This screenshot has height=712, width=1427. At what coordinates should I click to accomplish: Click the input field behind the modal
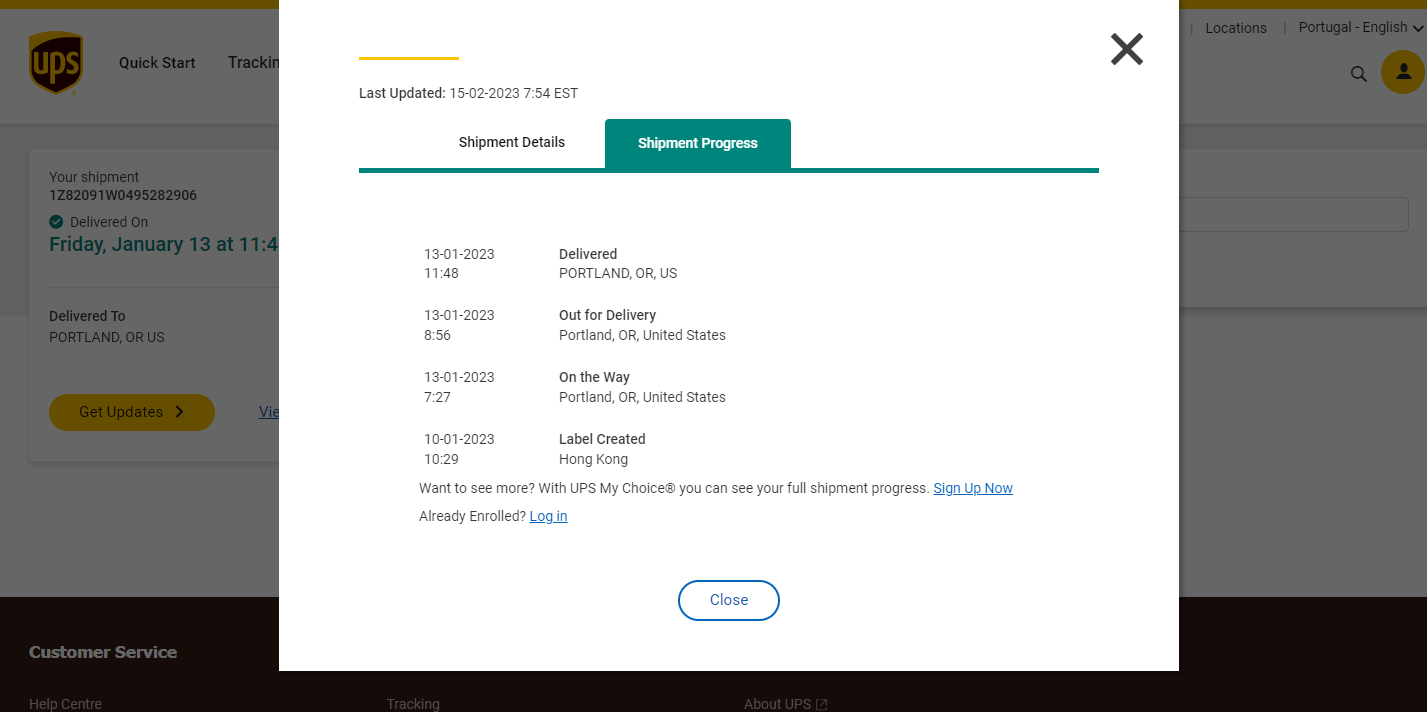1294,214
